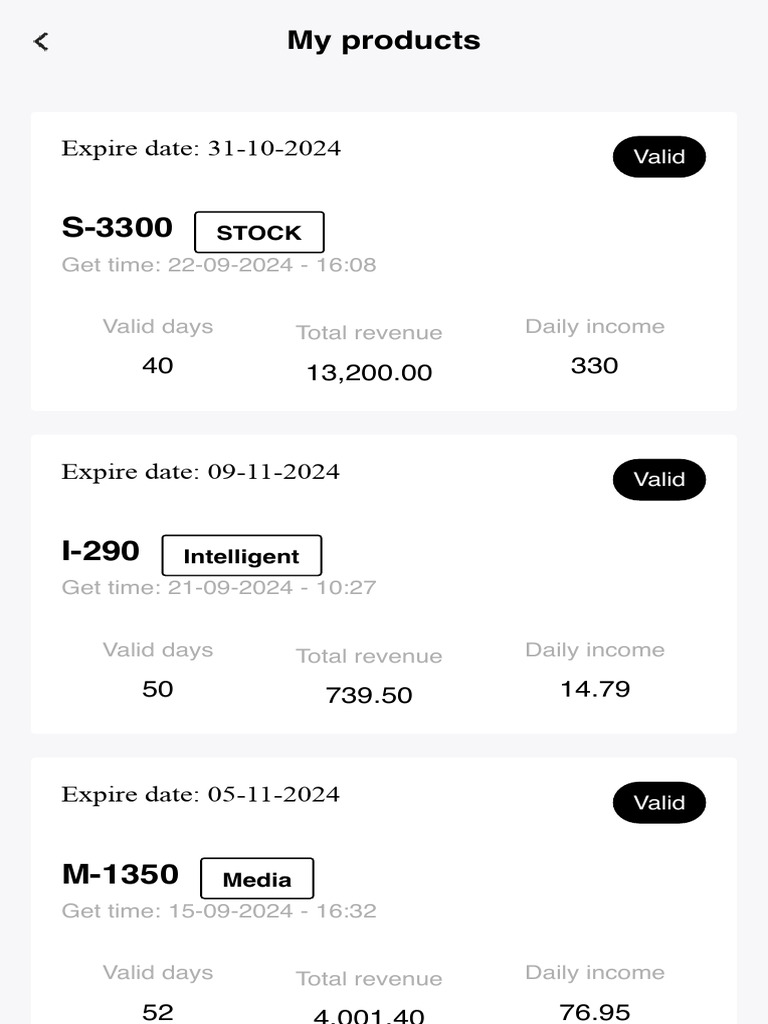The image size is (768, 1024).
Task: Select the Intelligent category tag
Action: click(241, 556)
